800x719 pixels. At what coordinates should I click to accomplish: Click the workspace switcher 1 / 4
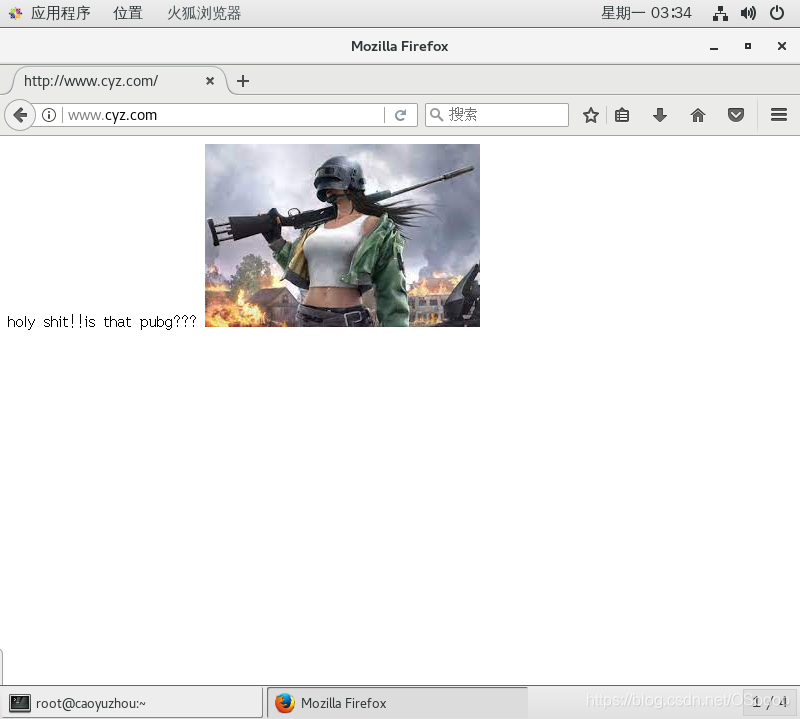coord(769,702)
